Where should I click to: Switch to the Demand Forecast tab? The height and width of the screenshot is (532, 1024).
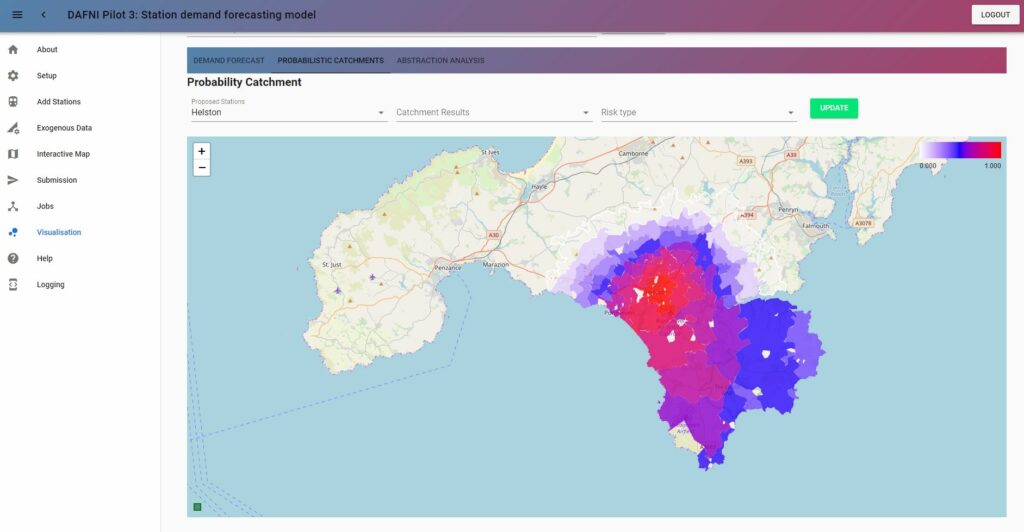[229, 61]
